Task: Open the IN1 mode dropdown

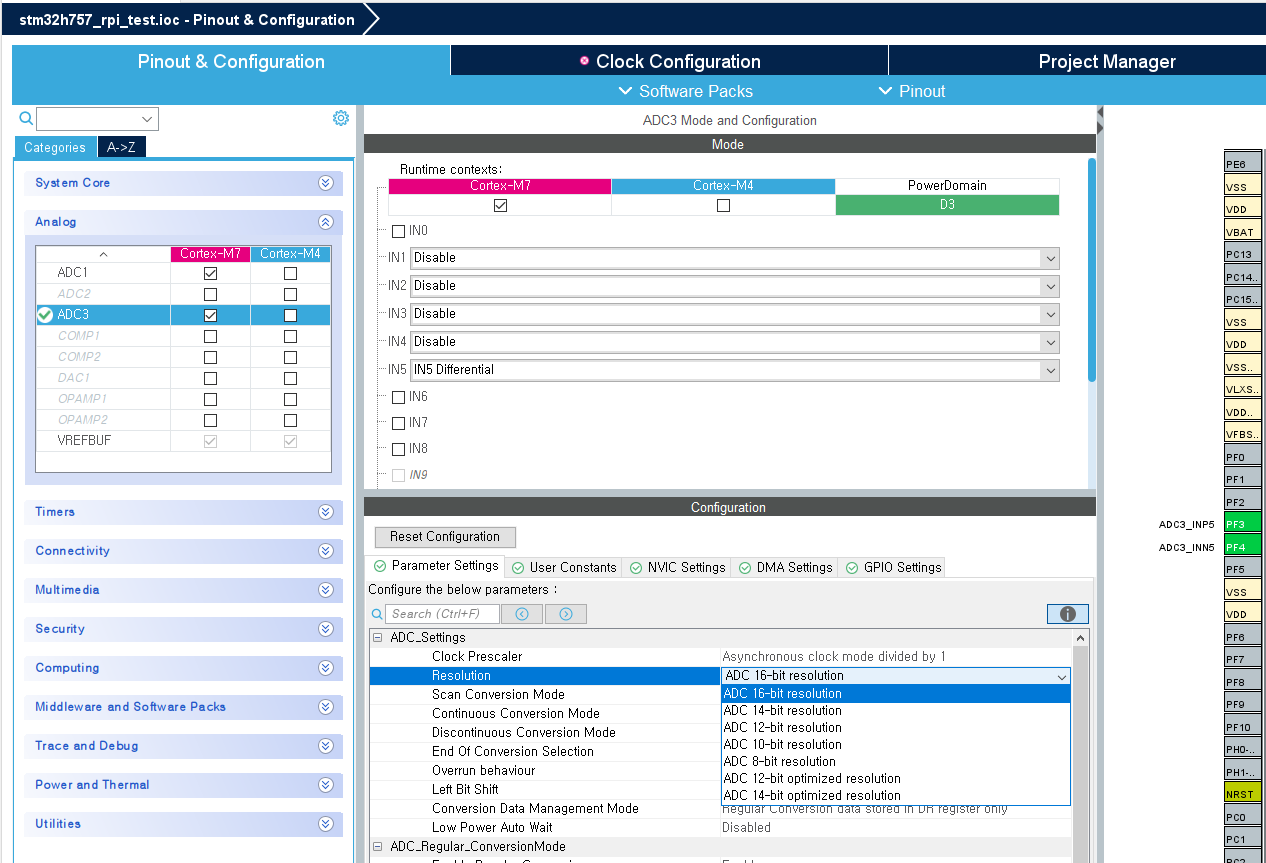Action: 734,258
